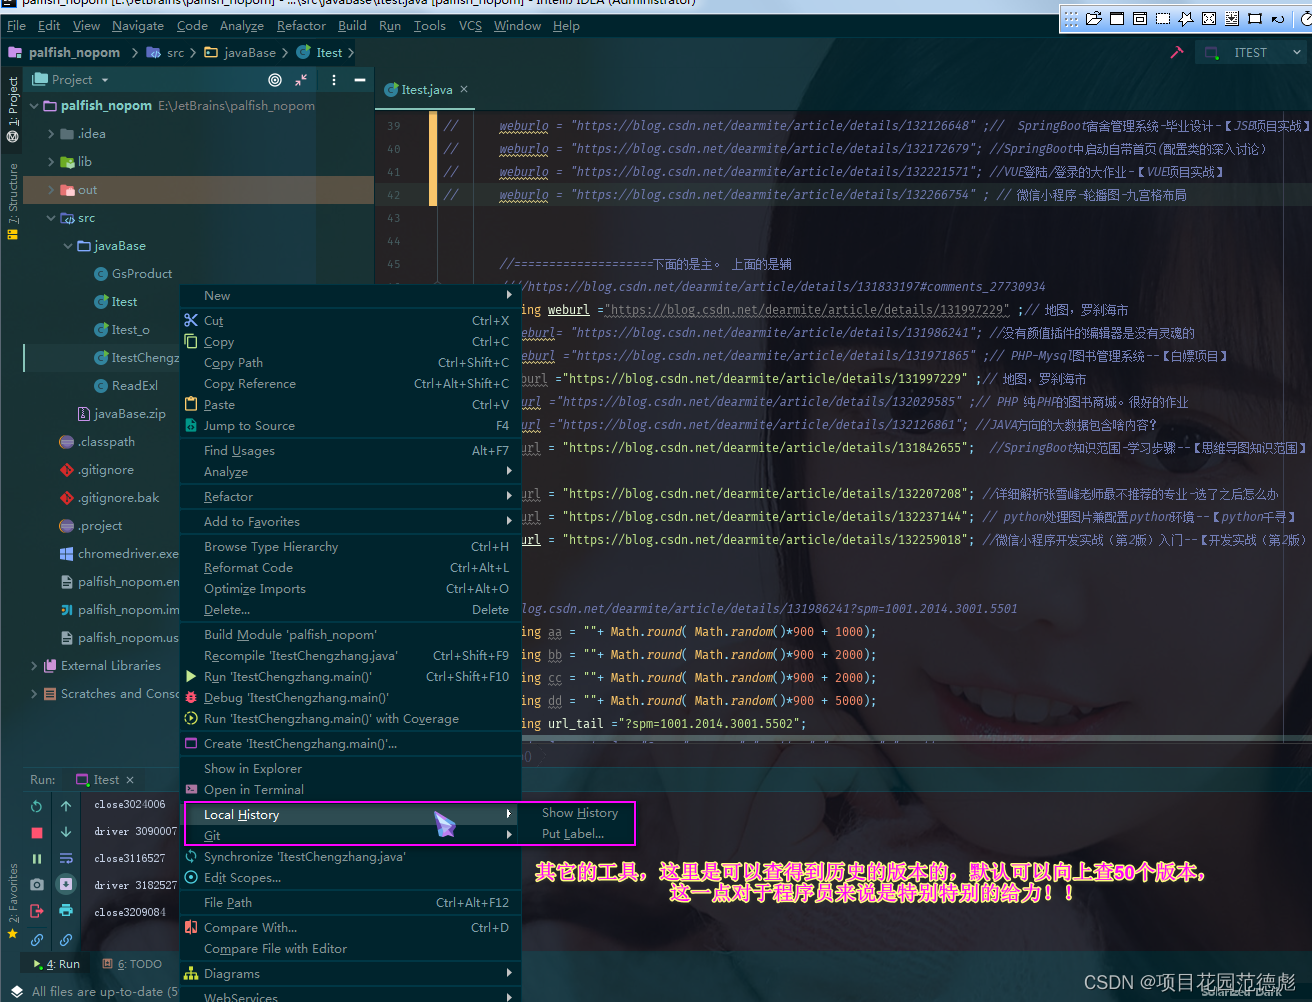Select .gitignore.bak file
This screenshot has height=1002, width=1312.
pos(109,498)
